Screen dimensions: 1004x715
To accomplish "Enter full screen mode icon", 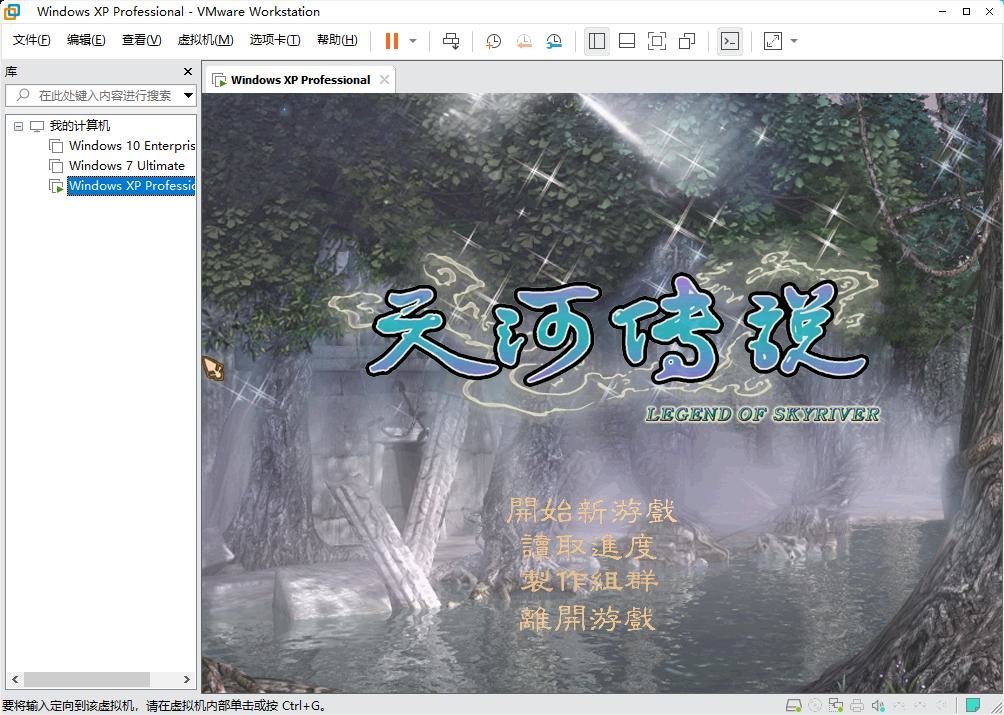I will click(x=657, y=41).
